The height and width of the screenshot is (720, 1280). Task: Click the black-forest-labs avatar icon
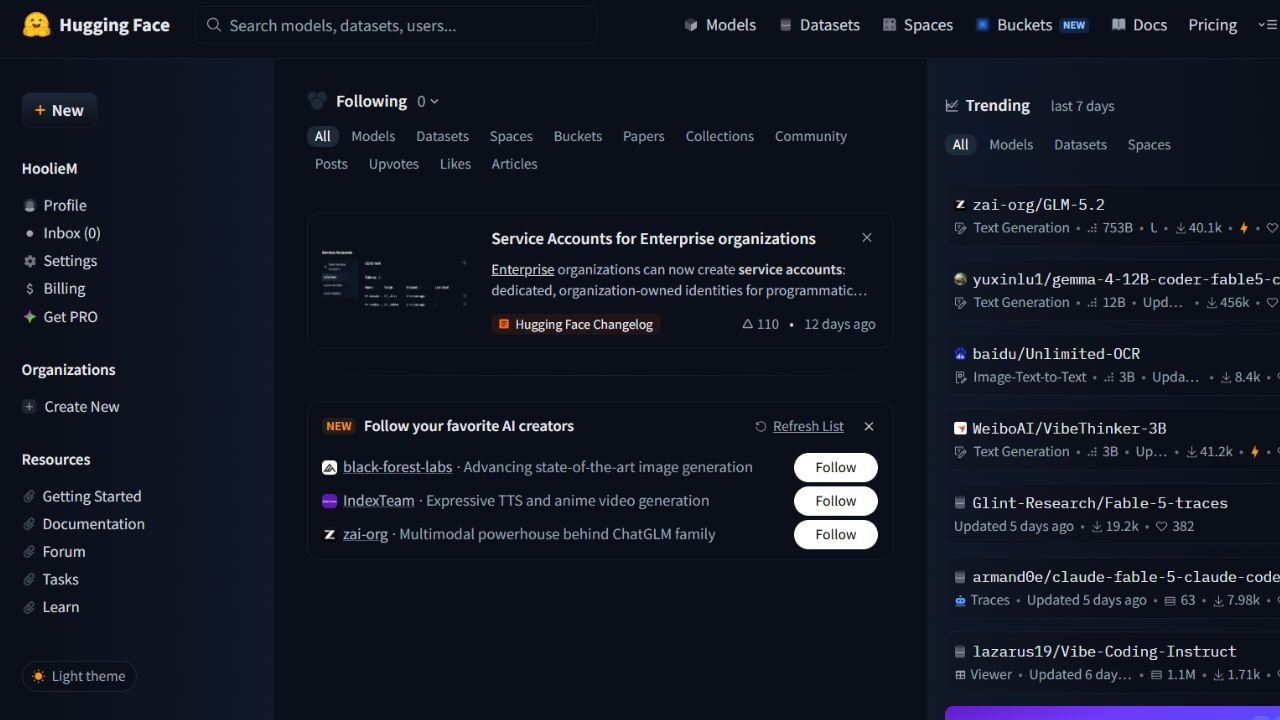pyautogui.click(x=329, y=467)
